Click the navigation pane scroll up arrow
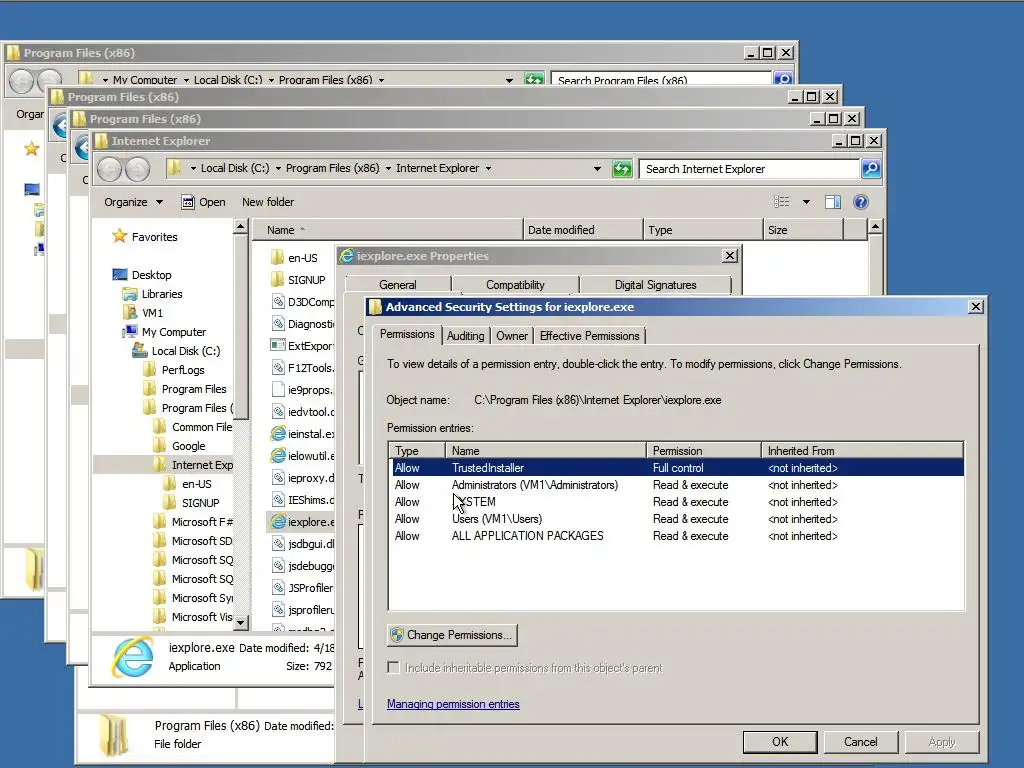The height and width of the screenshot is (768, 1024). coord(240,227)
